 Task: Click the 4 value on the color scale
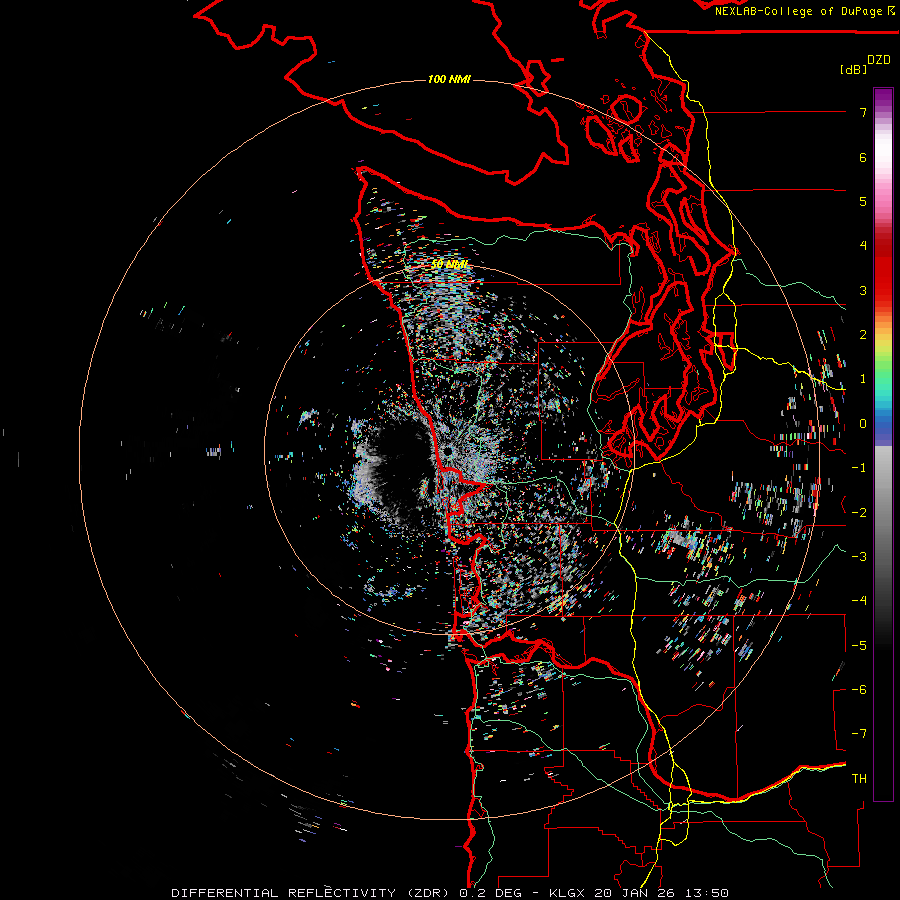tap(863, 246)
